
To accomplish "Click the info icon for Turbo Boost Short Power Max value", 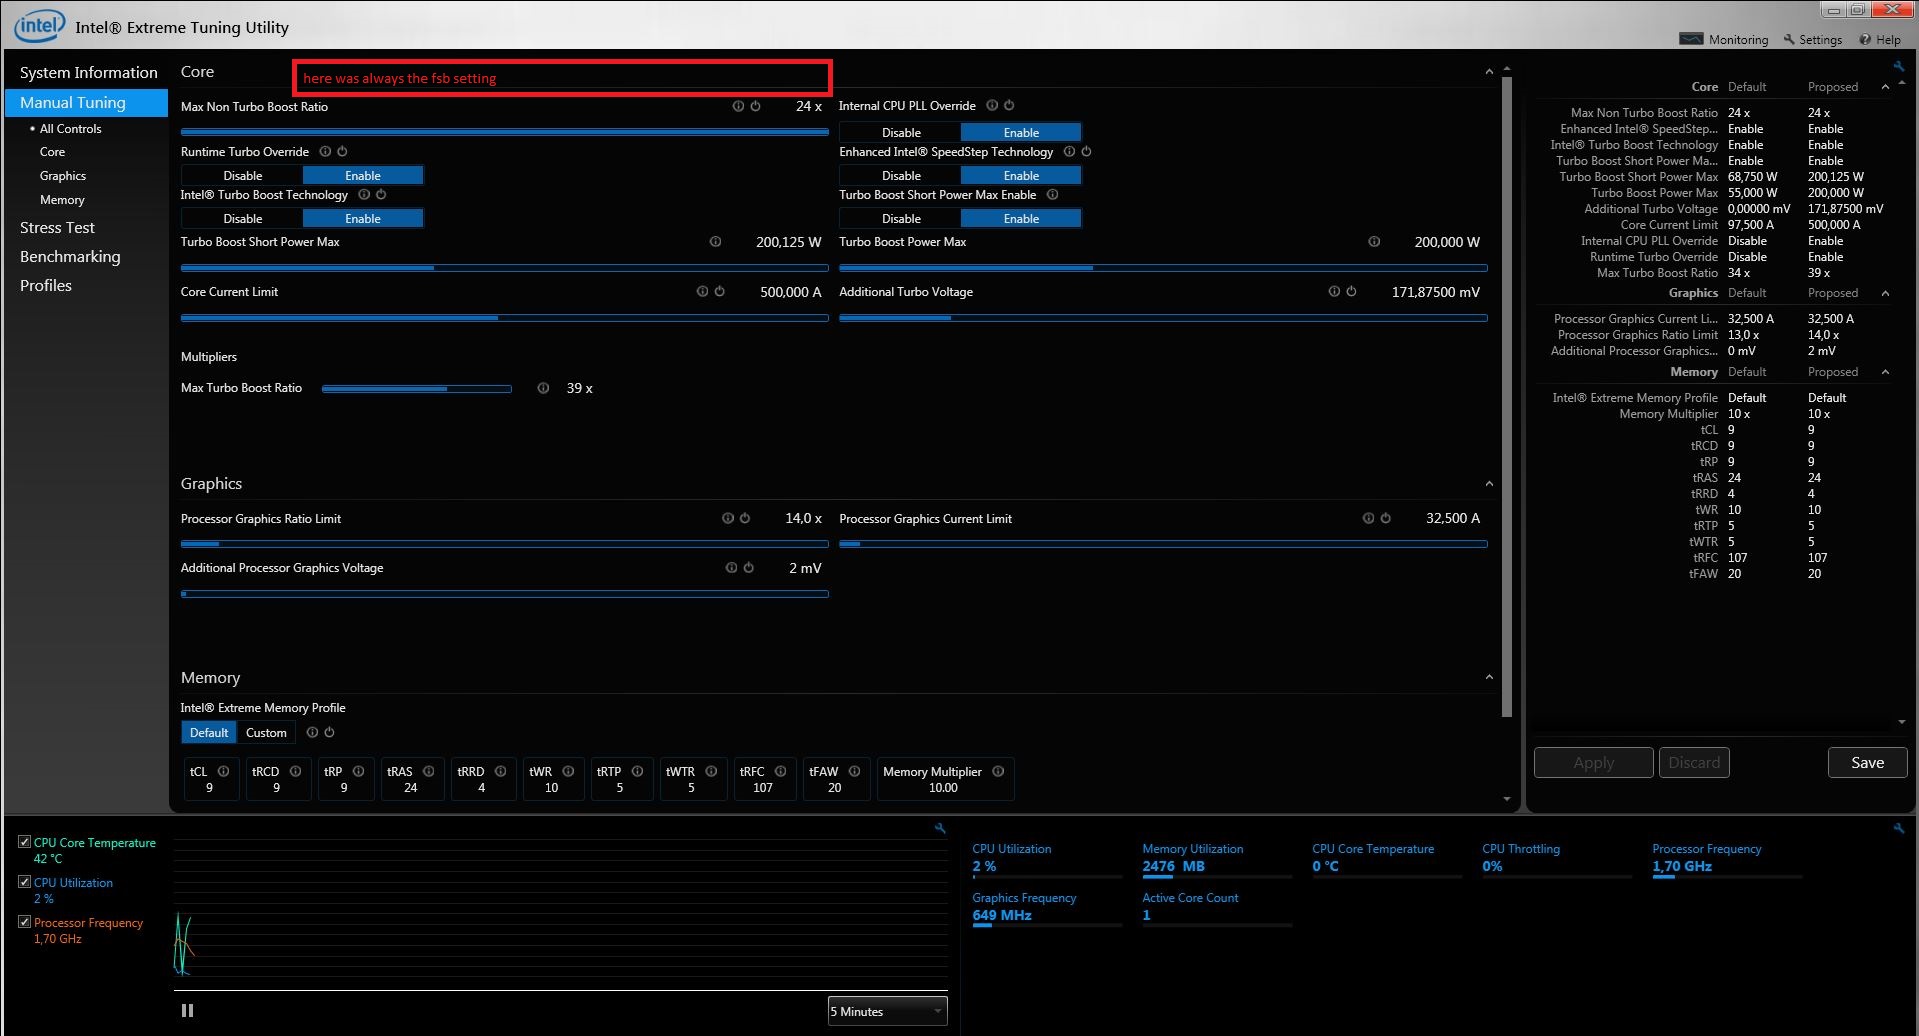I will tap(715, 242).
